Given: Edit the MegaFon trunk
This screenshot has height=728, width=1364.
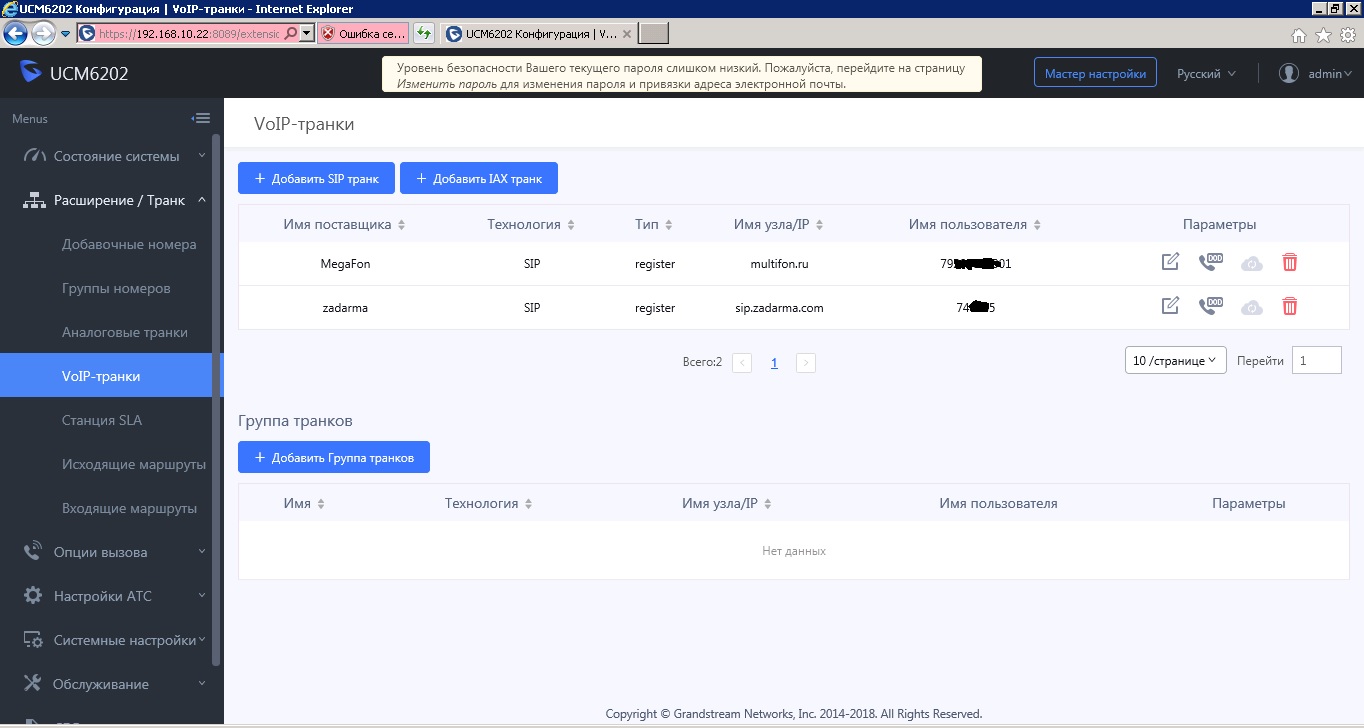Looking at the screenshot, I should point(1170,262).
